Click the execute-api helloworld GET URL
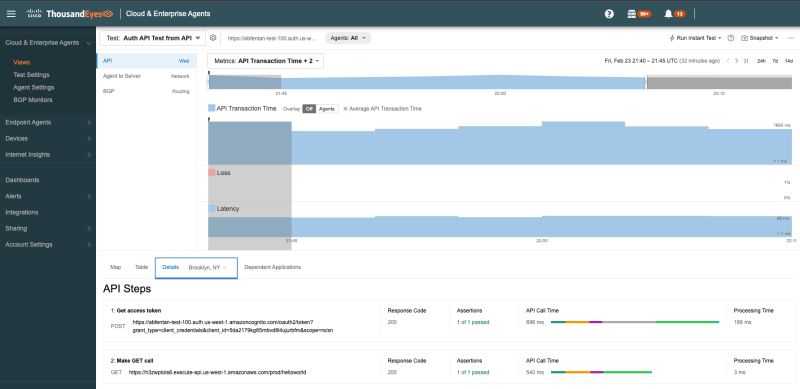The image size is (800, 389). coord(217,372)
